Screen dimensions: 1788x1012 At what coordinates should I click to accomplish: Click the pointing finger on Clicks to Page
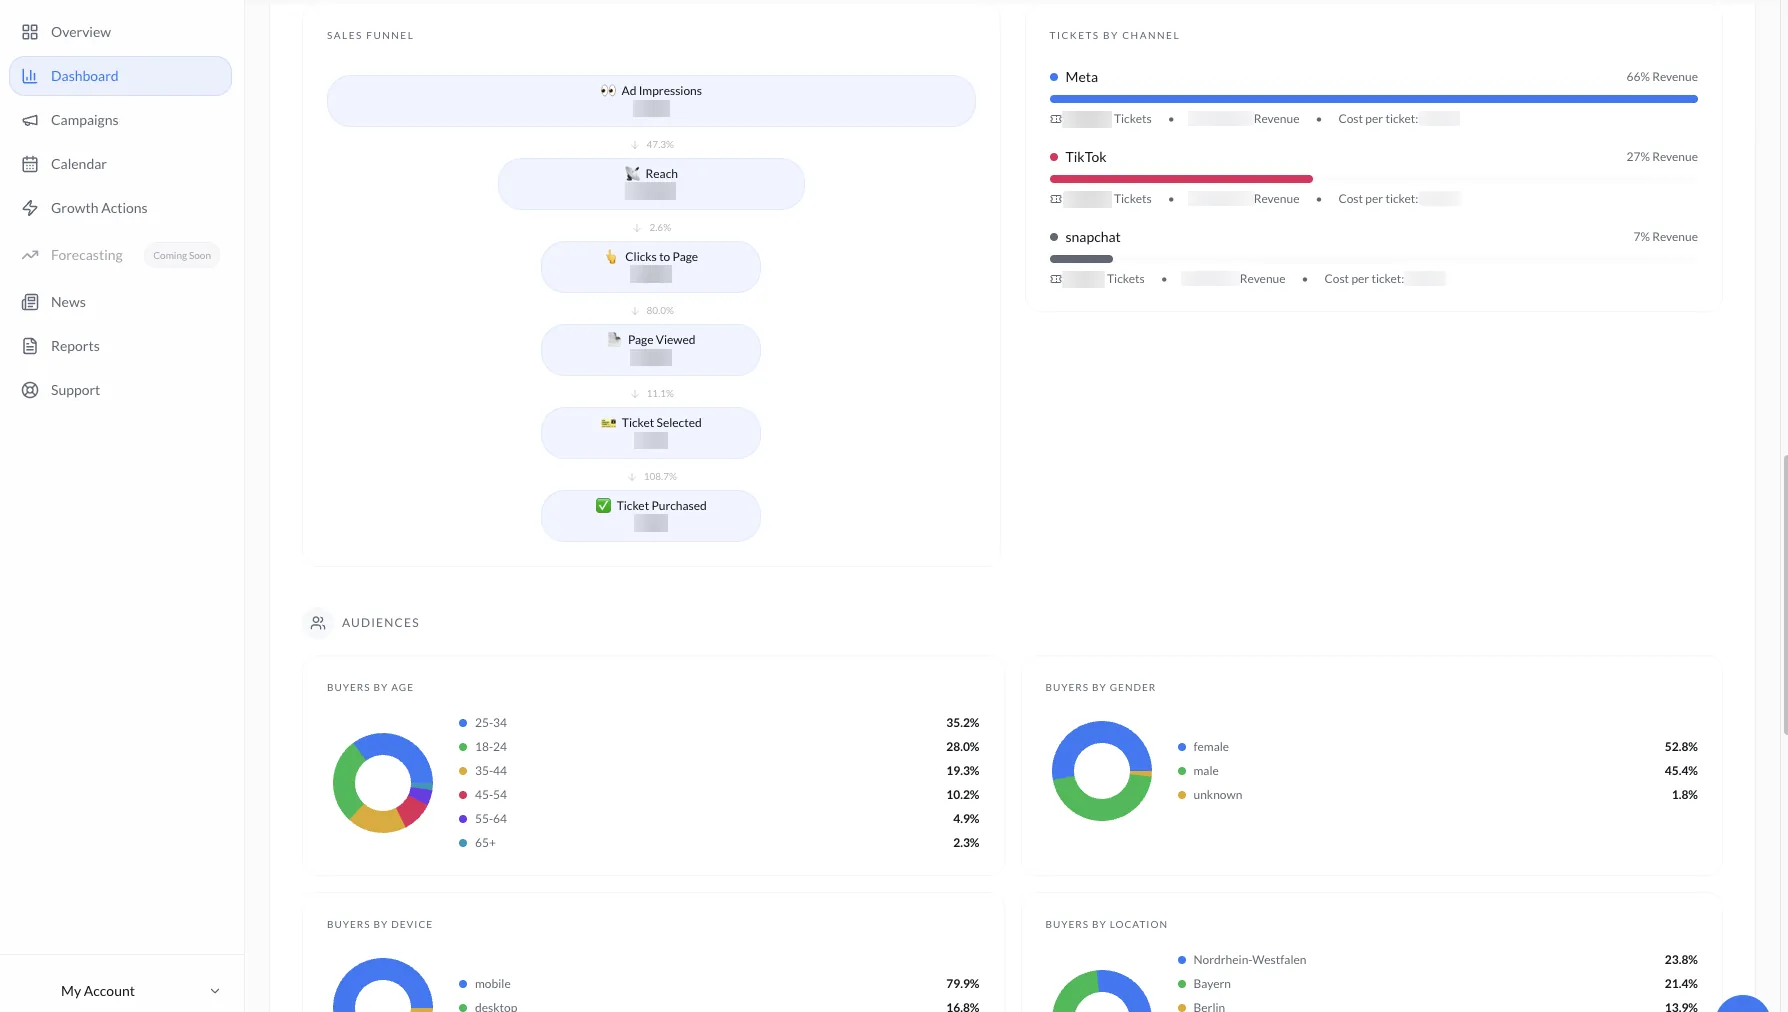click(x=611, y=257)
